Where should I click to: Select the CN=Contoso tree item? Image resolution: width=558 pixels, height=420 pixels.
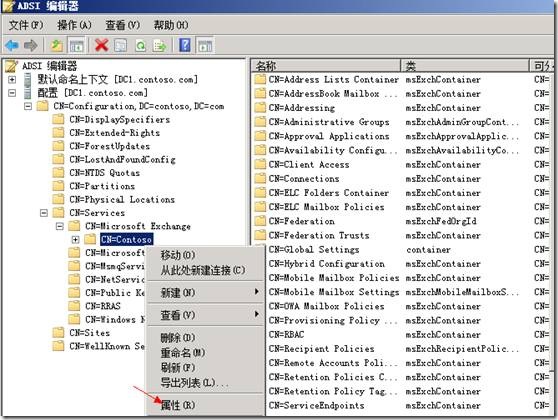pos(126,240)
